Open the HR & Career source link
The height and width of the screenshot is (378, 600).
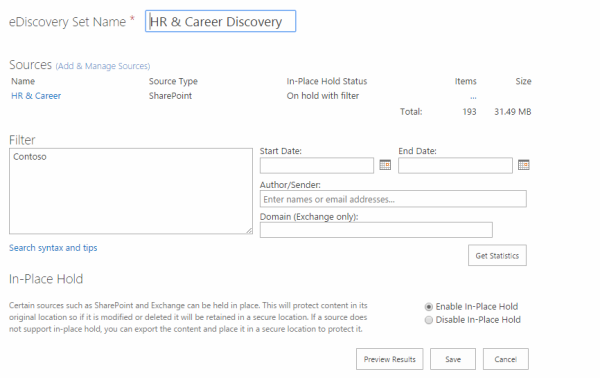coord(36,96)
